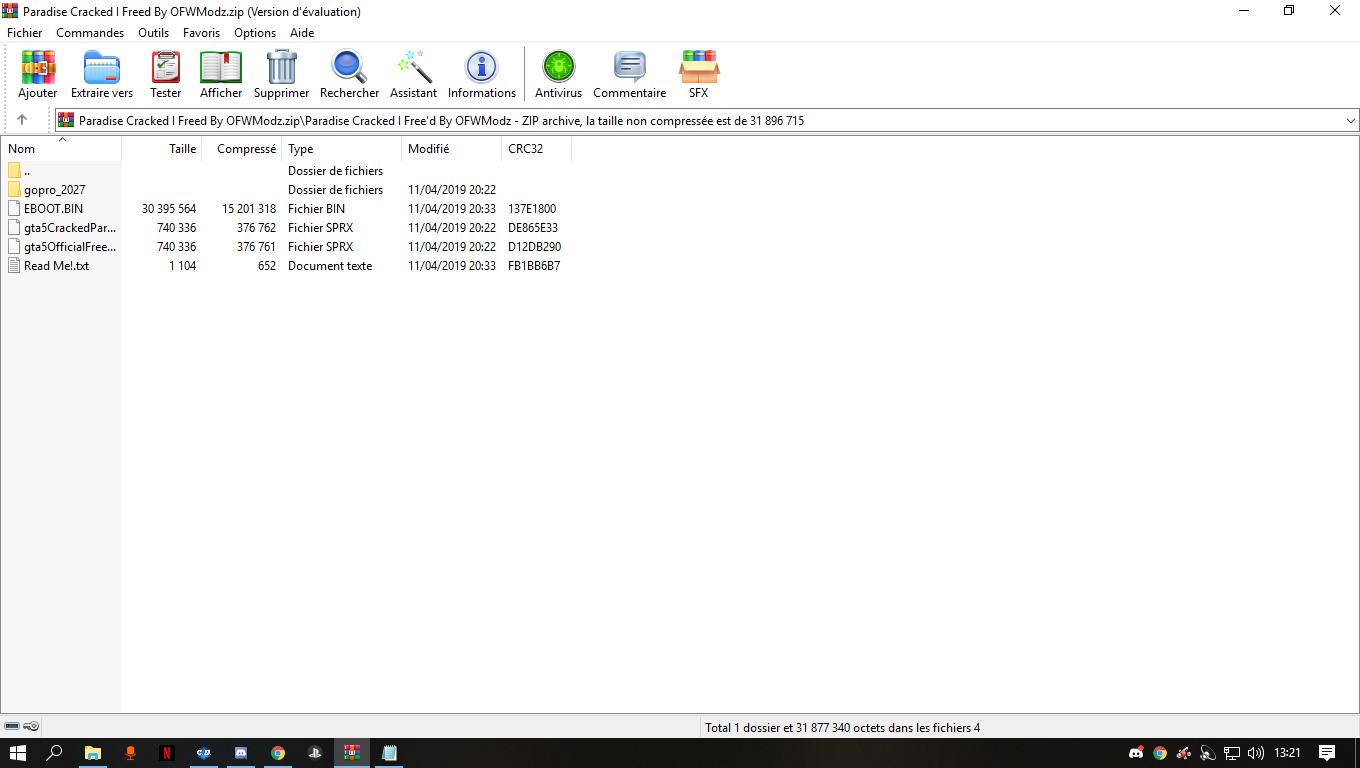Click the volume speaker tray icon
The image size is (1360, 768).
(x=1256, y=753)
